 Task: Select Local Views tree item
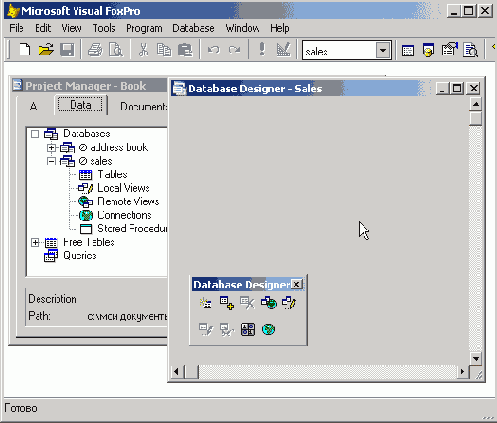point(123,188)
